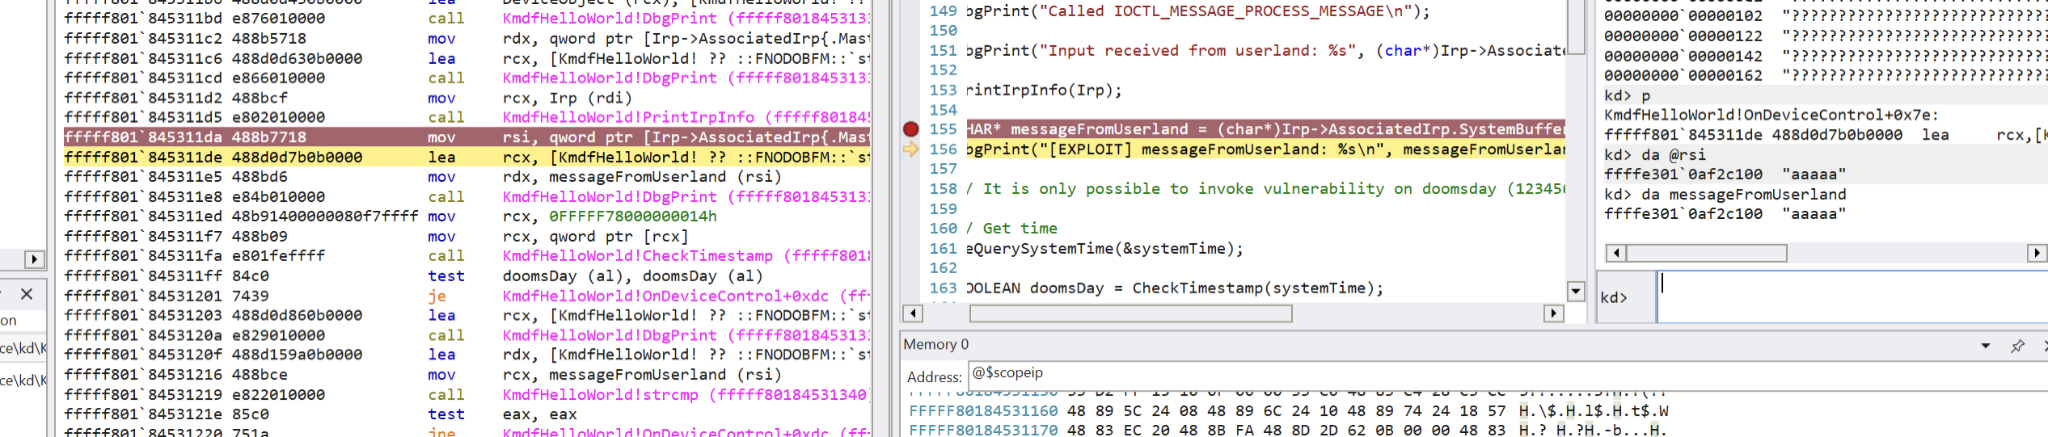The height and width of the screenshot is (437, 2048).
Task: Open the Memory 0 window options dropdown
Action: [1985, 346]
